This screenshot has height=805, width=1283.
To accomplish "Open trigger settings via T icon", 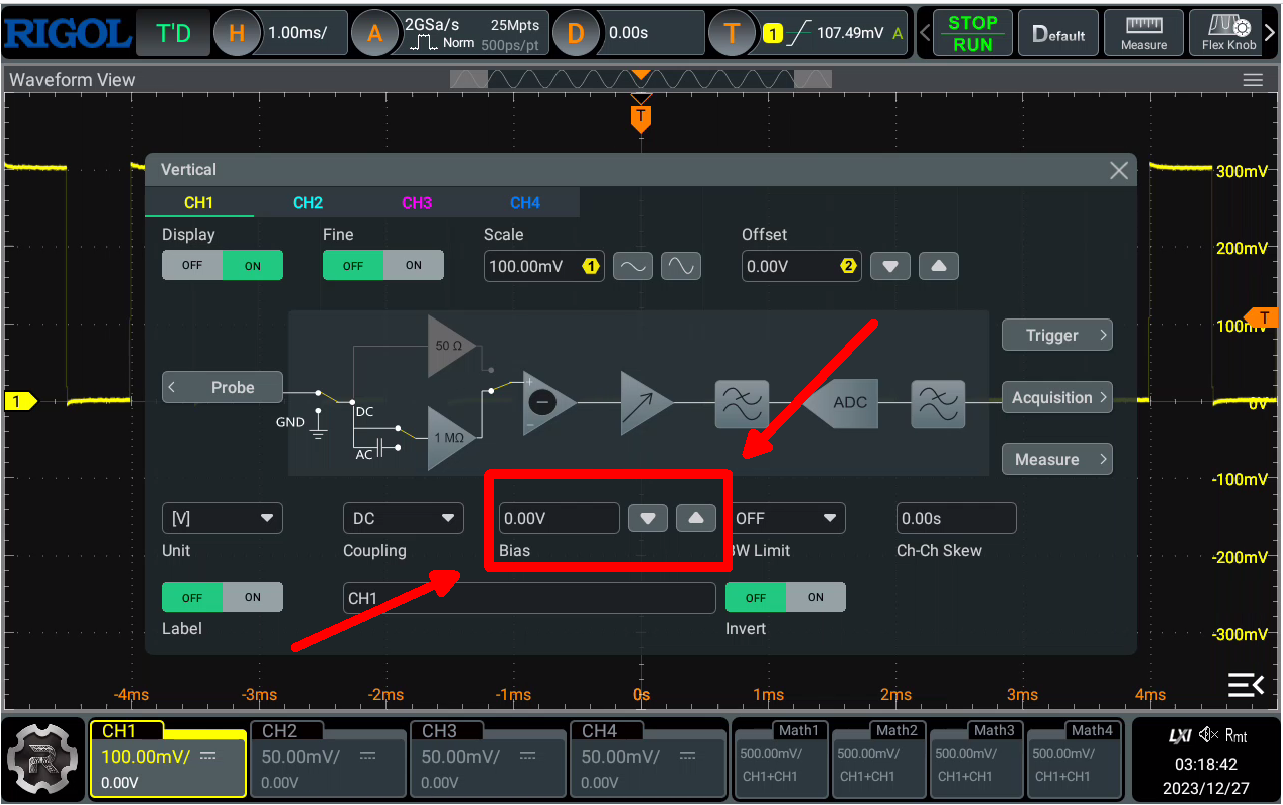I will point(732,33).
